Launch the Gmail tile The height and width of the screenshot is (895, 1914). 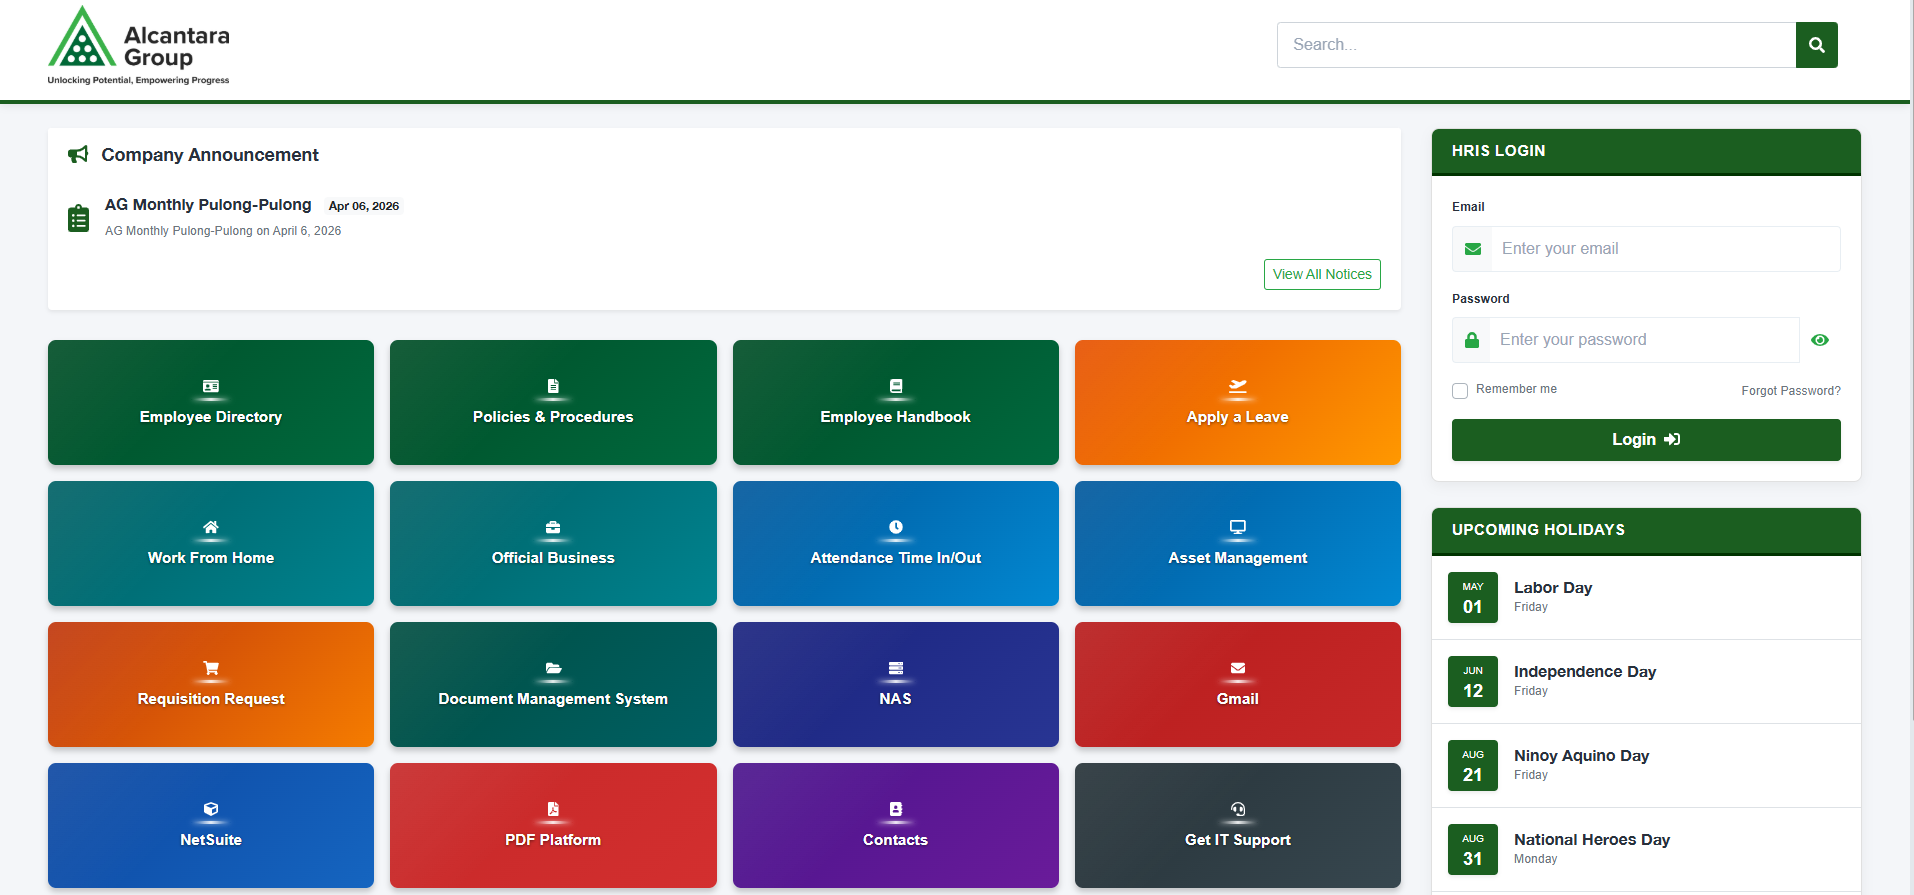pyautogui.click(x=1237, y=685)
